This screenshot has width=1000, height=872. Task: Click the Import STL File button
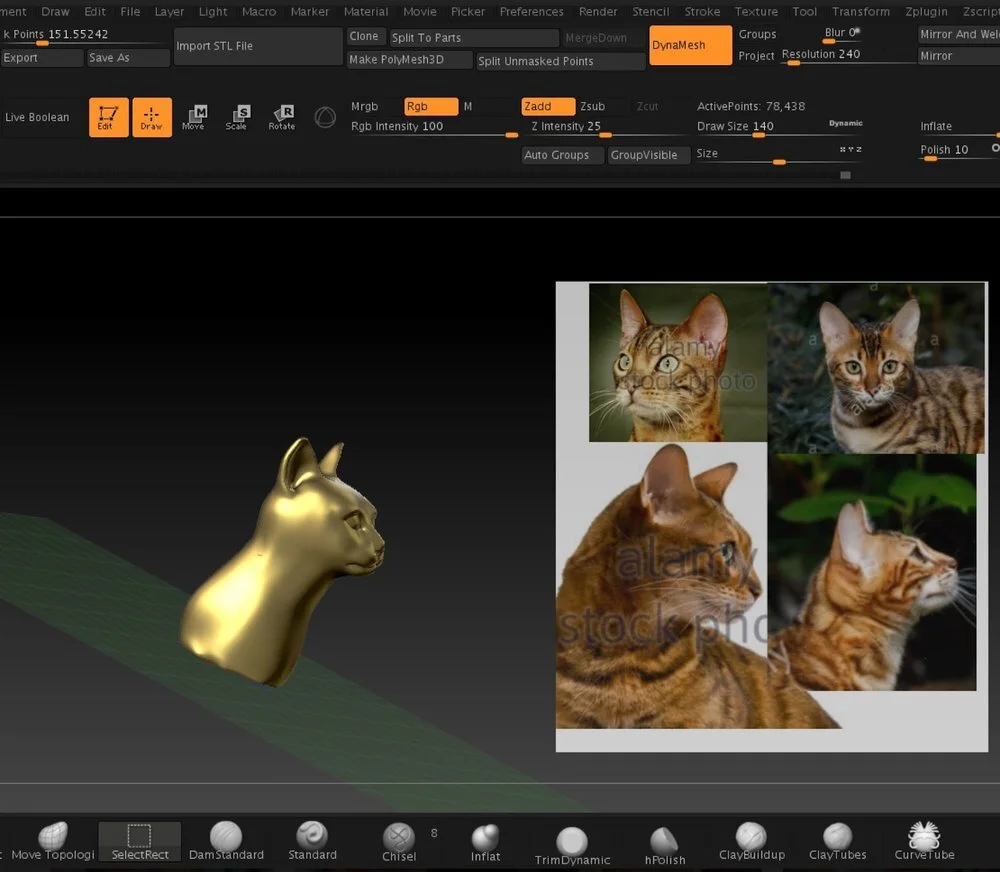click(257, 46)
